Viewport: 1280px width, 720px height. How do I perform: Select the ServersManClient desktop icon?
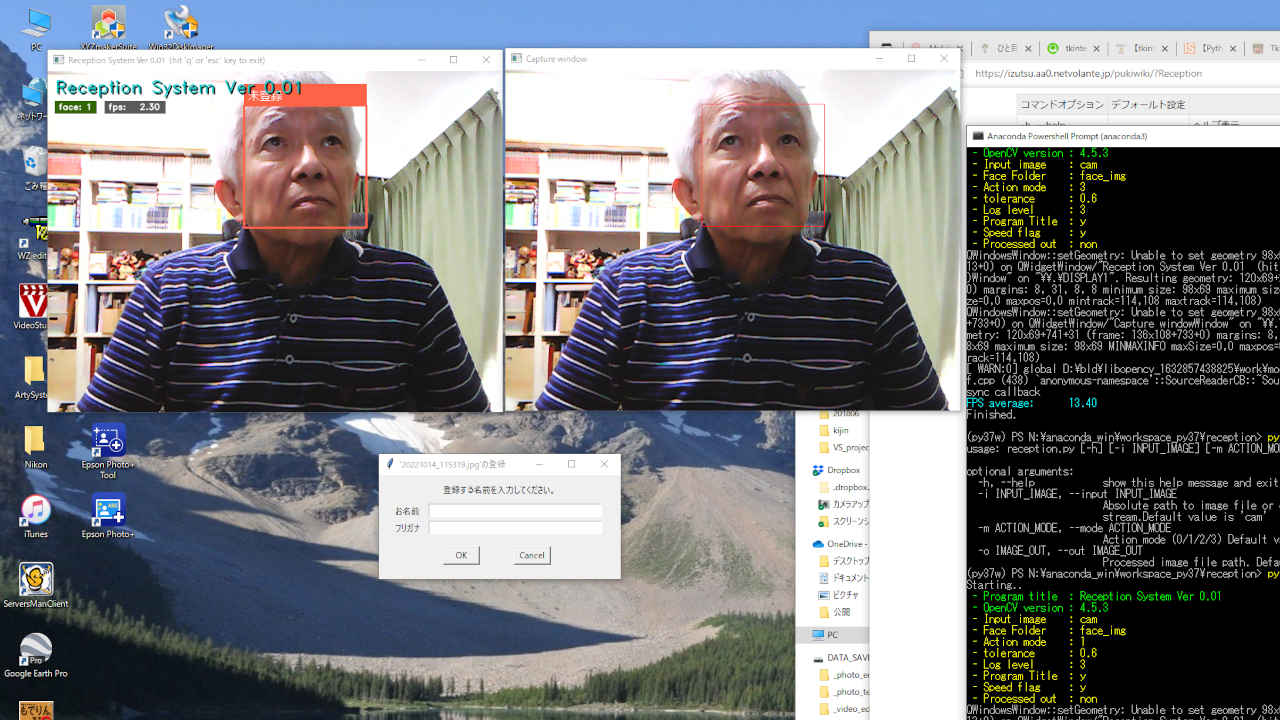tap(36, 580)
